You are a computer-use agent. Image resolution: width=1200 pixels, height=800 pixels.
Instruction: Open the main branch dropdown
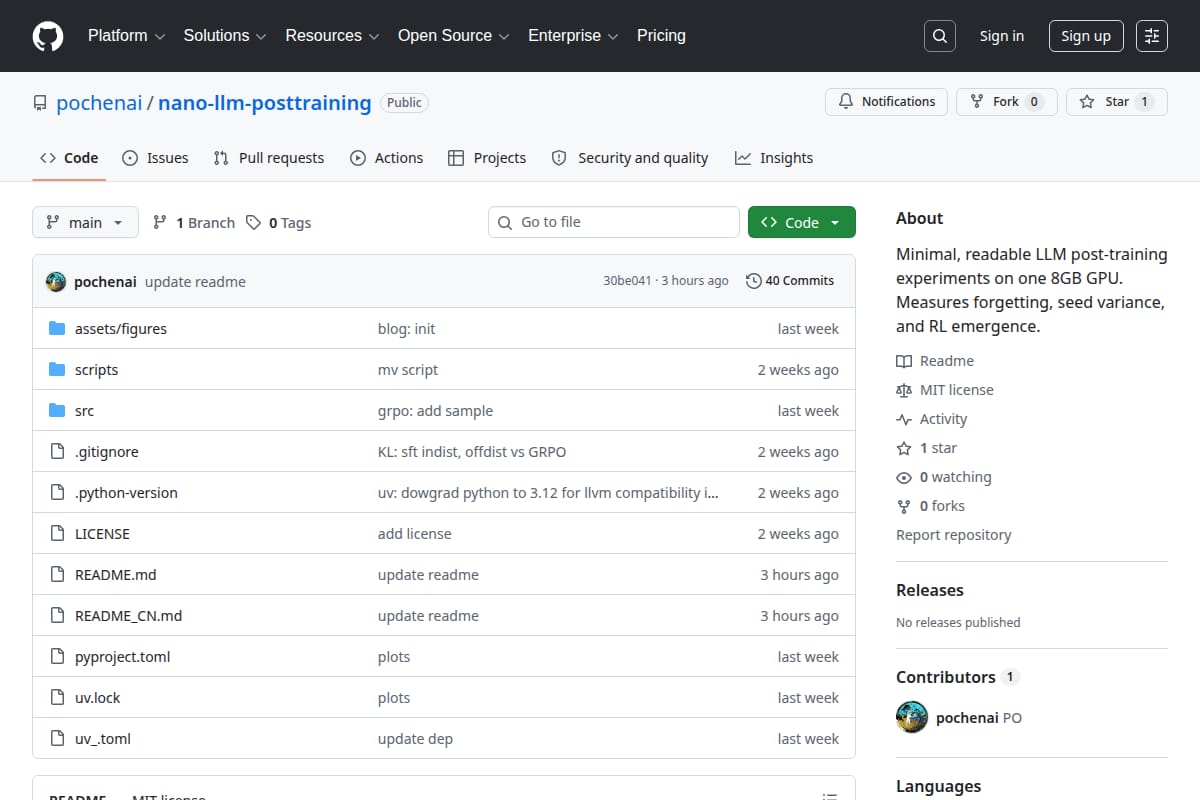click(85, 222)
